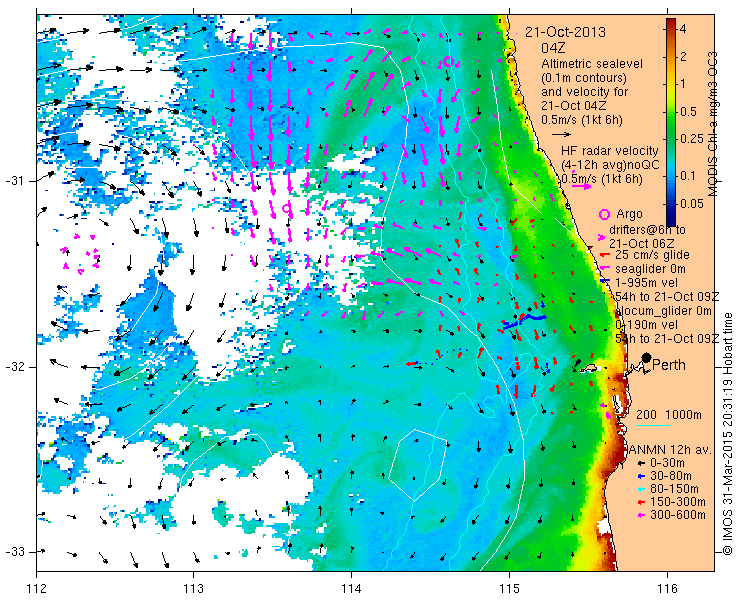Image resolution: width=740 pixels, height=600 pixels.
Task: Click the 'Perth' city label
Action: click(669, 364)
